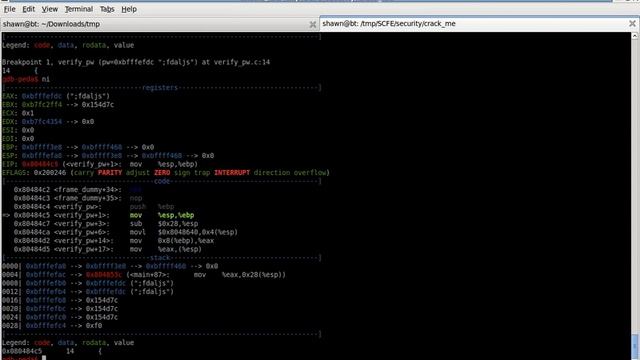Click the PARITY flag text
Viewport: 640px width, 360px height.
coord(110,173)
